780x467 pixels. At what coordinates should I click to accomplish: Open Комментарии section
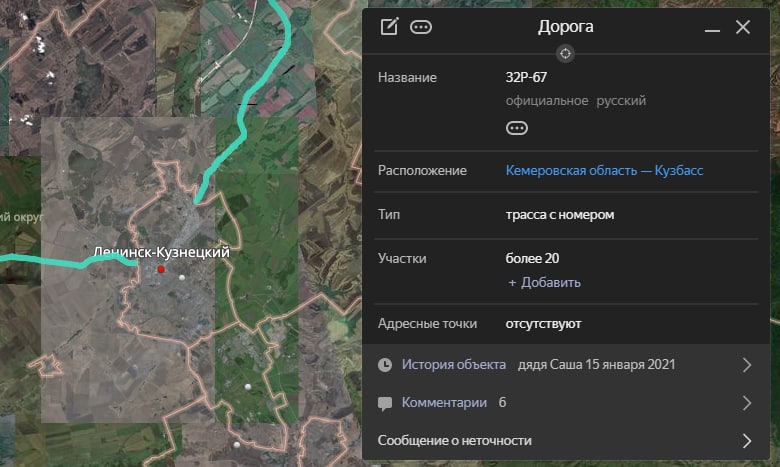(444, 402)
